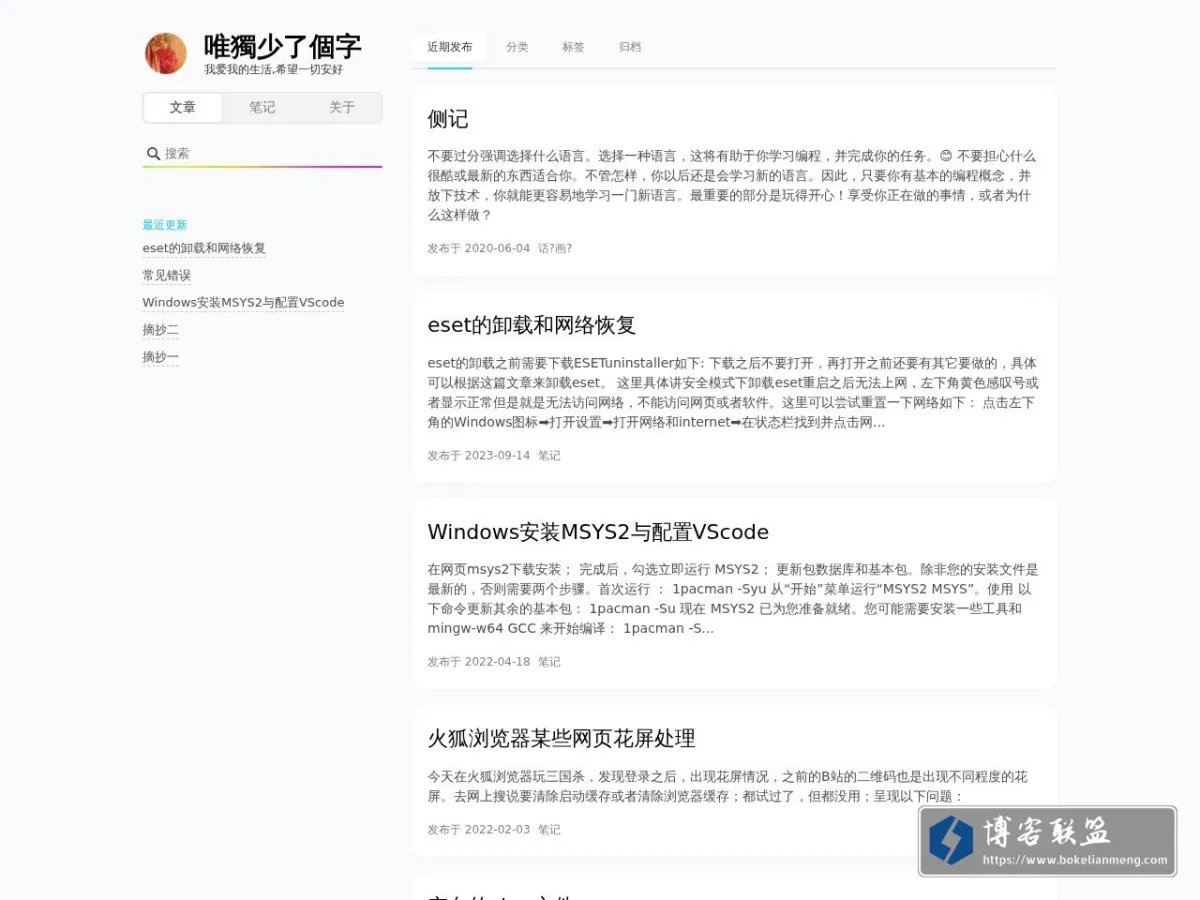Open article 火狐浏览器某些网页花屏处理
This screenshot has width=1200, height=900.
pyautogui.click(x=561, y=739)
